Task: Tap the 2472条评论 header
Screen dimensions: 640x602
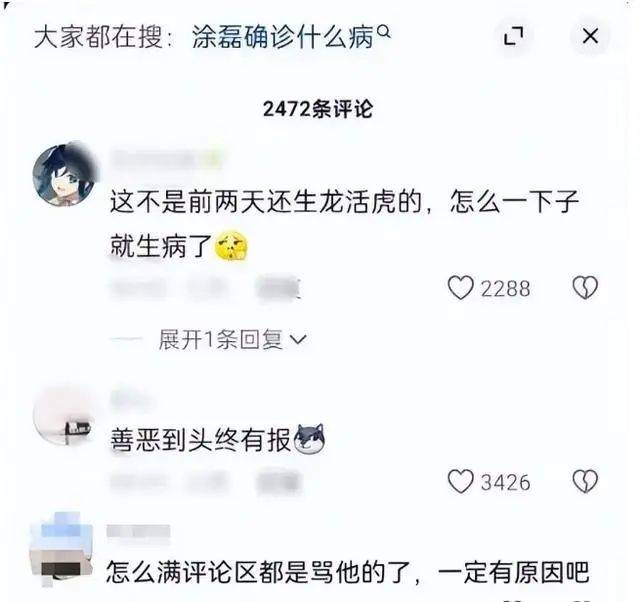Action: coord(318,109)
